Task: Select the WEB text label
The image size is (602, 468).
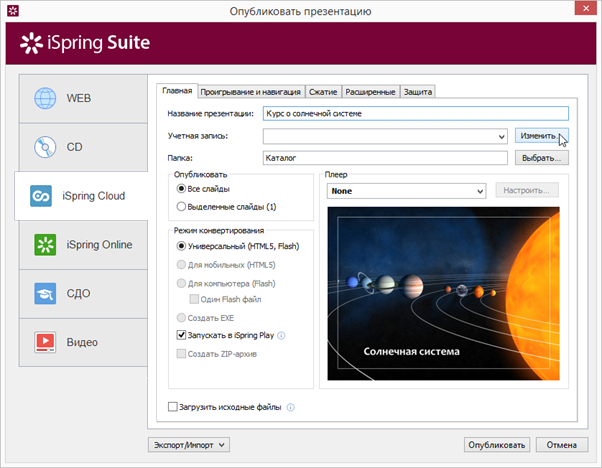Action: click(x=79, y=98)
